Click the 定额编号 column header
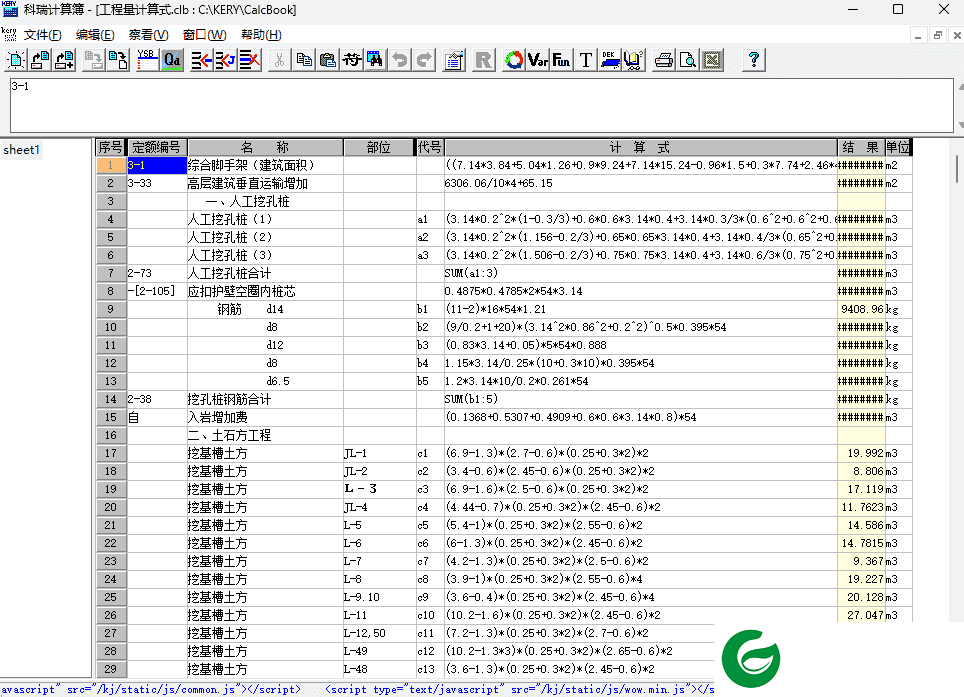The image size is (964, 697). (x=157, y=148)
